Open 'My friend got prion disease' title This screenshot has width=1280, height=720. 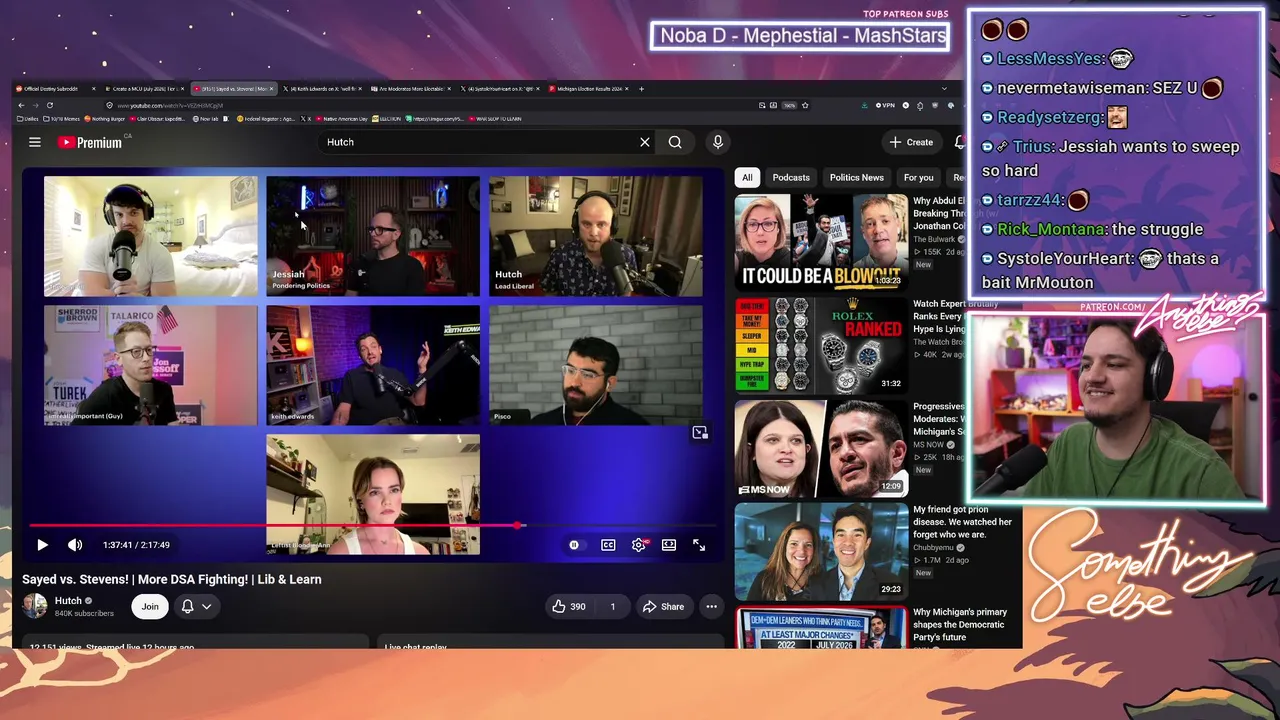click(962, 522)
